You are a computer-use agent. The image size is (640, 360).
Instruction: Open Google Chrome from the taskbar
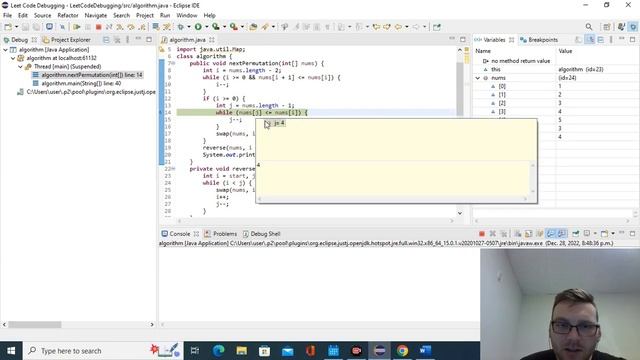402,351
